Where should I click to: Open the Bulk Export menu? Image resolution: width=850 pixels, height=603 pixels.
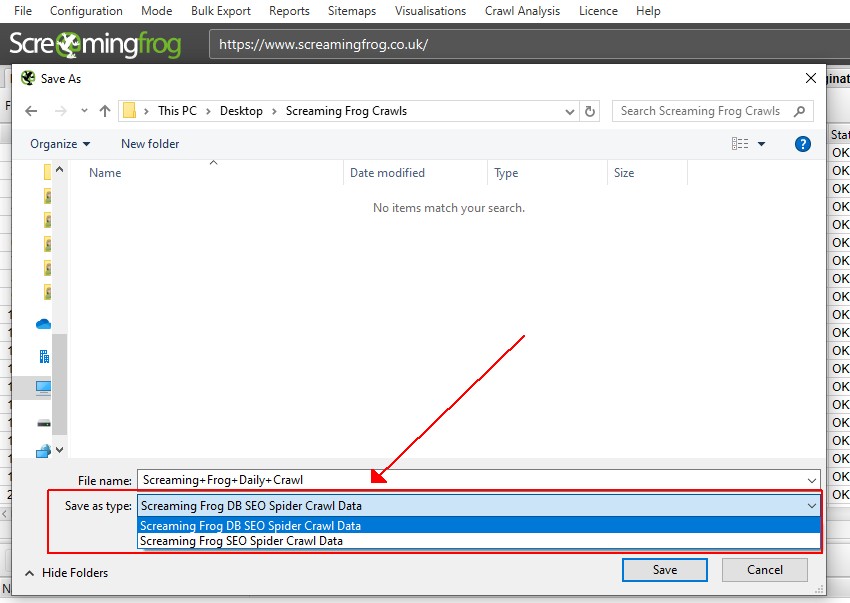[221, 11]
